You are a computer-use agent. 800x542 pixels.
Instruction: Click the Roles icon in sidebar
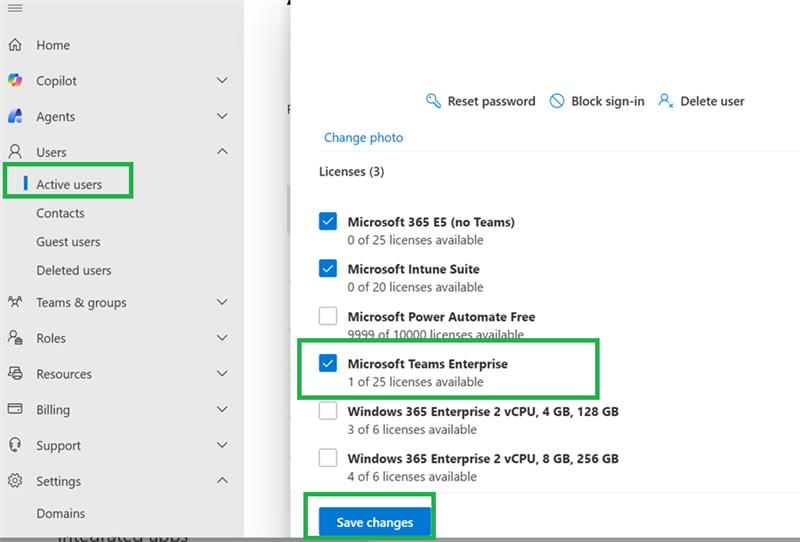[x=15, y=337]
